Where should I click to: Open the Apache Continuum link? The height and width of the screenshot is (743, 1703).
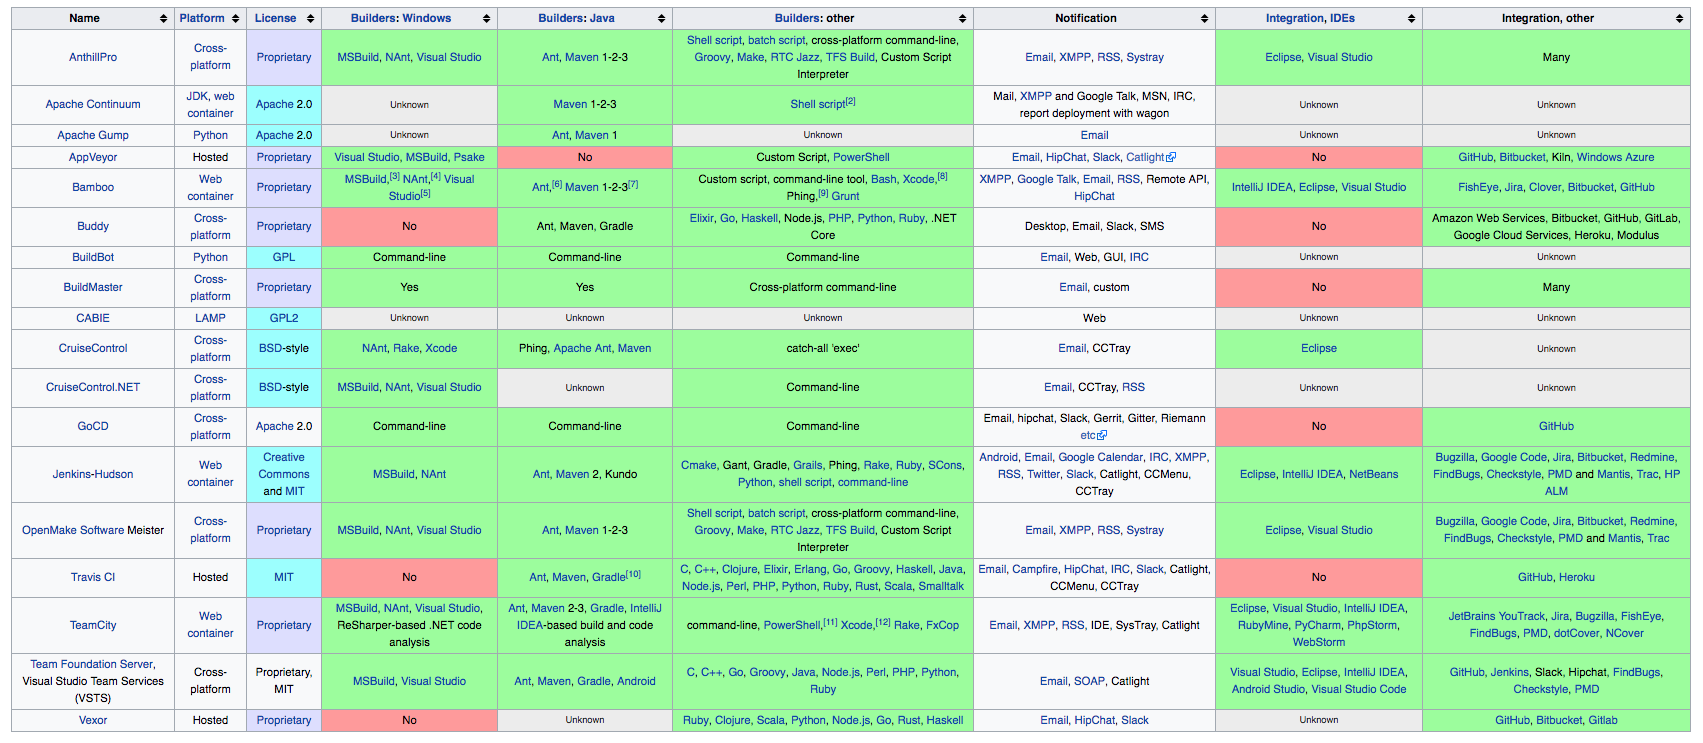(93, 104)
